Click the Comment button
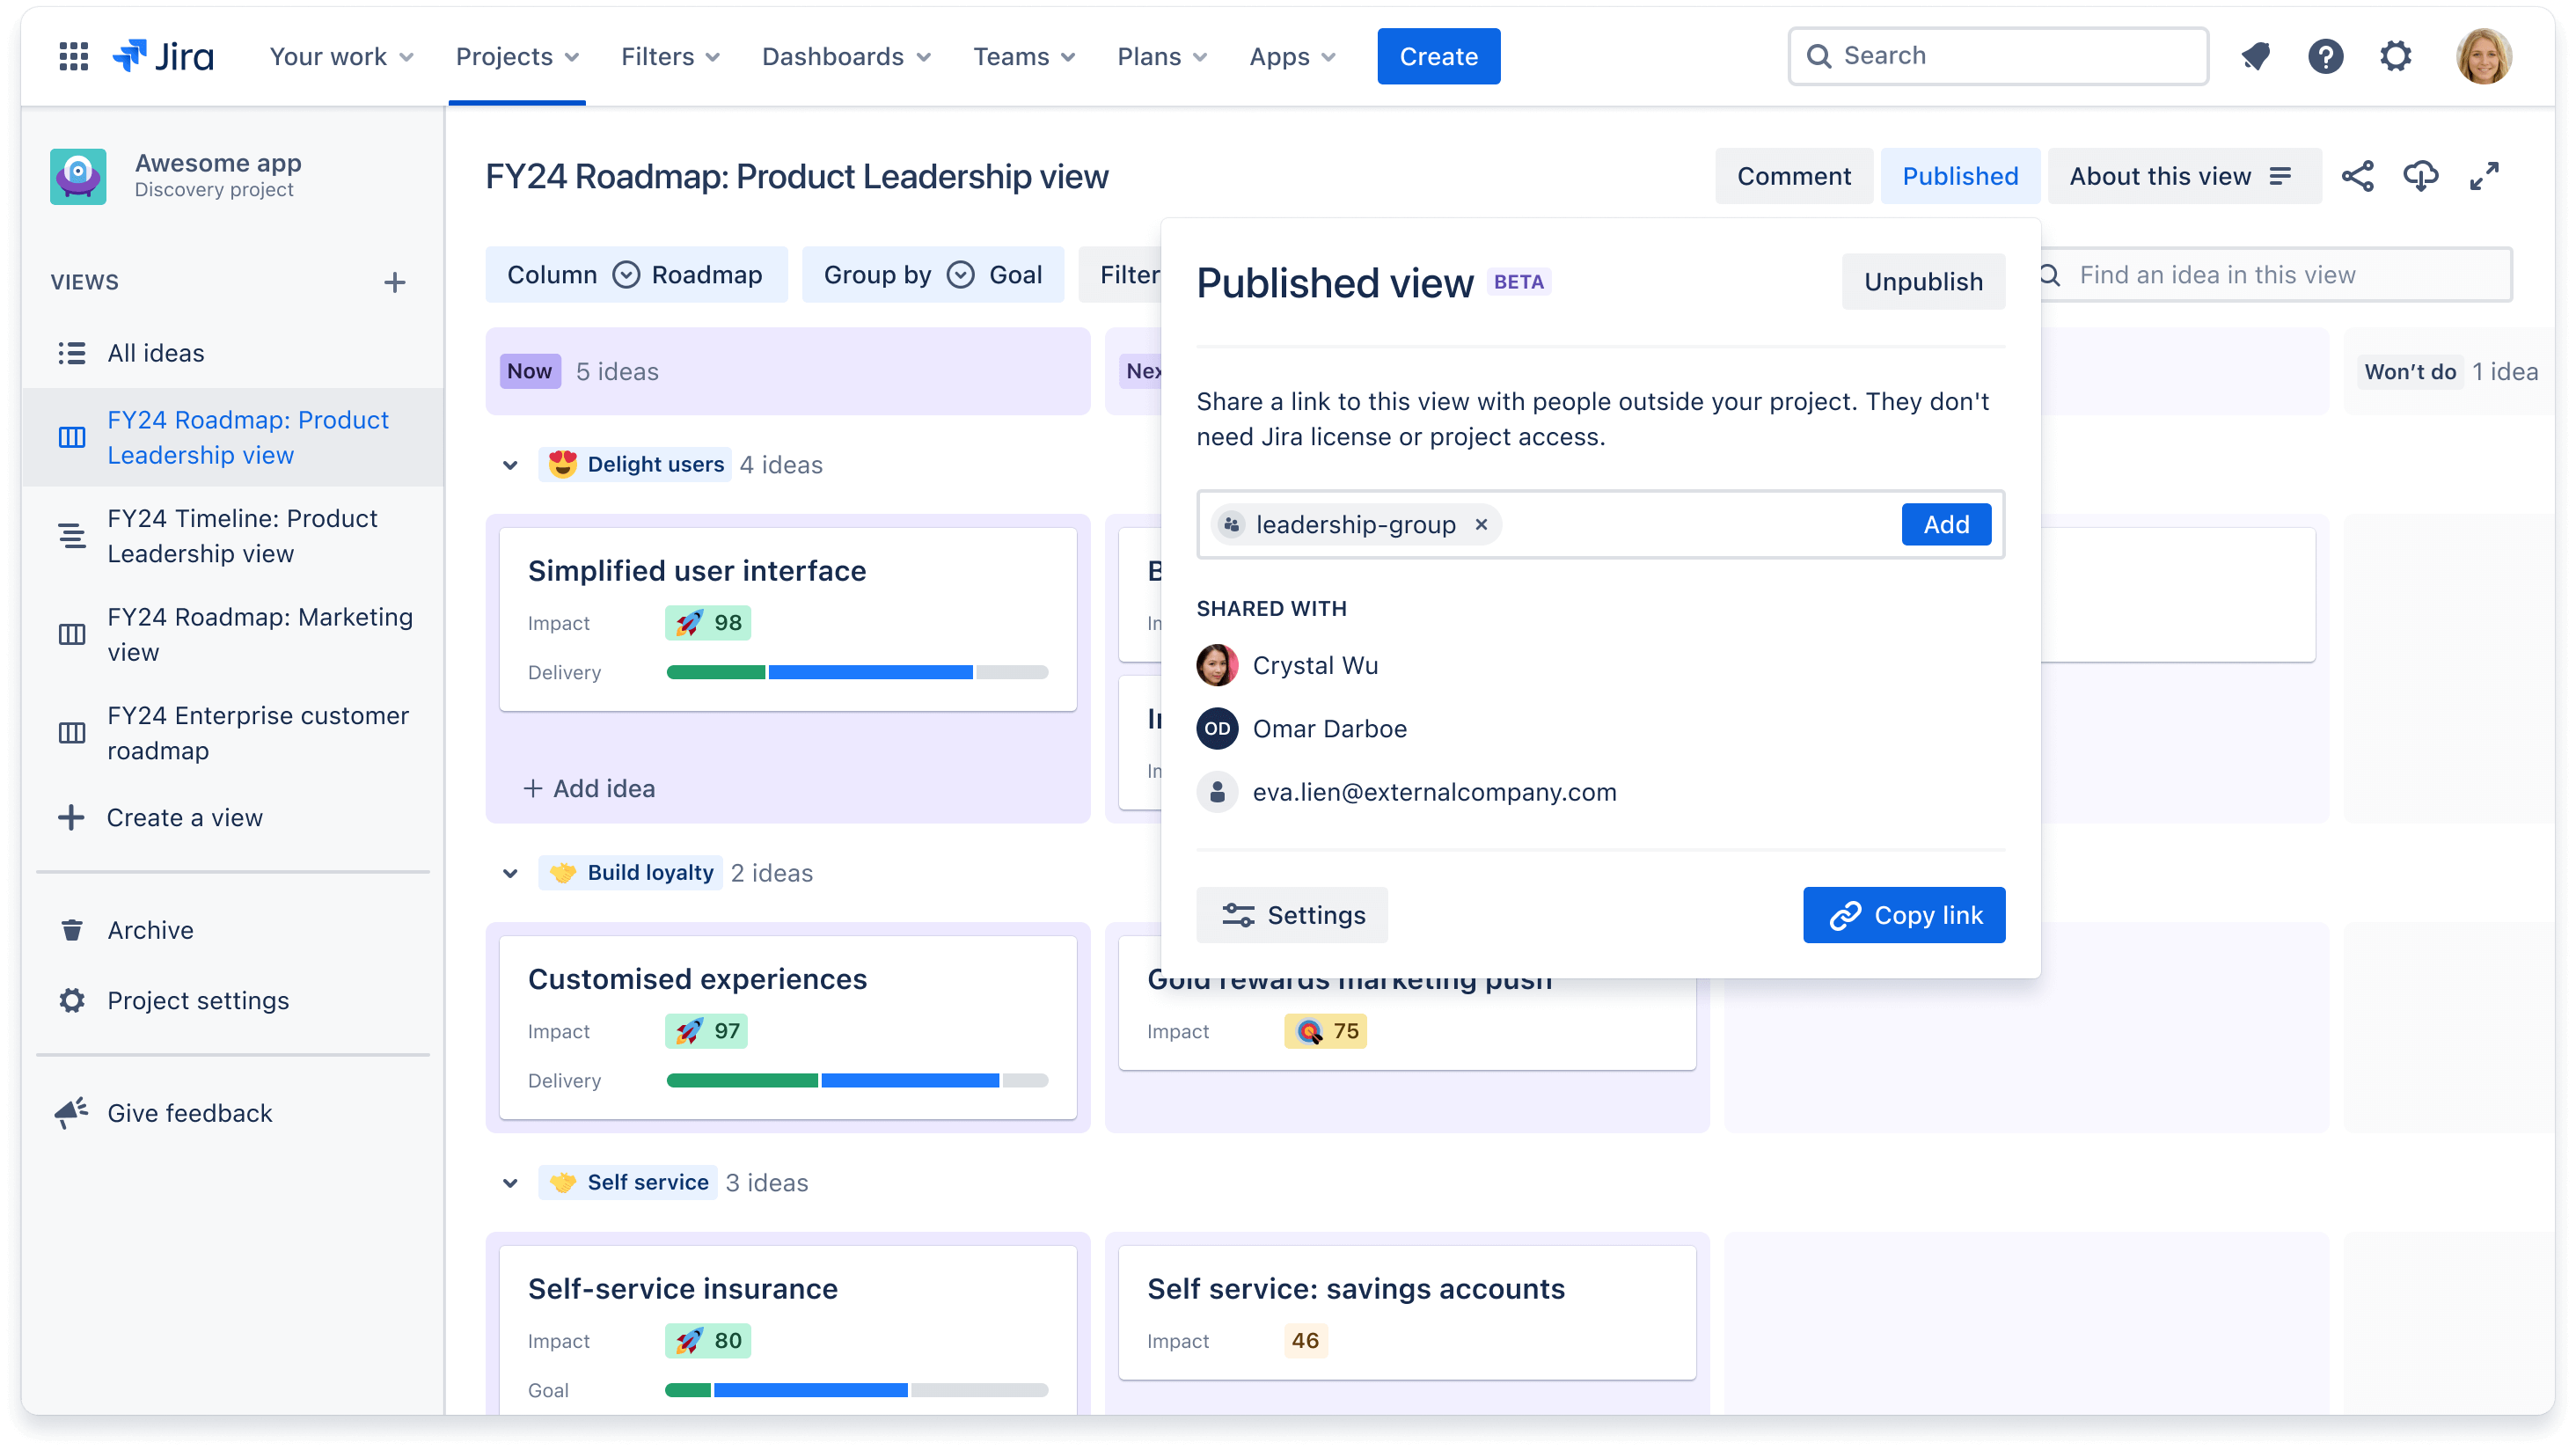The height and width of the screenshot is (1450, 2576). coord(1792,175)
